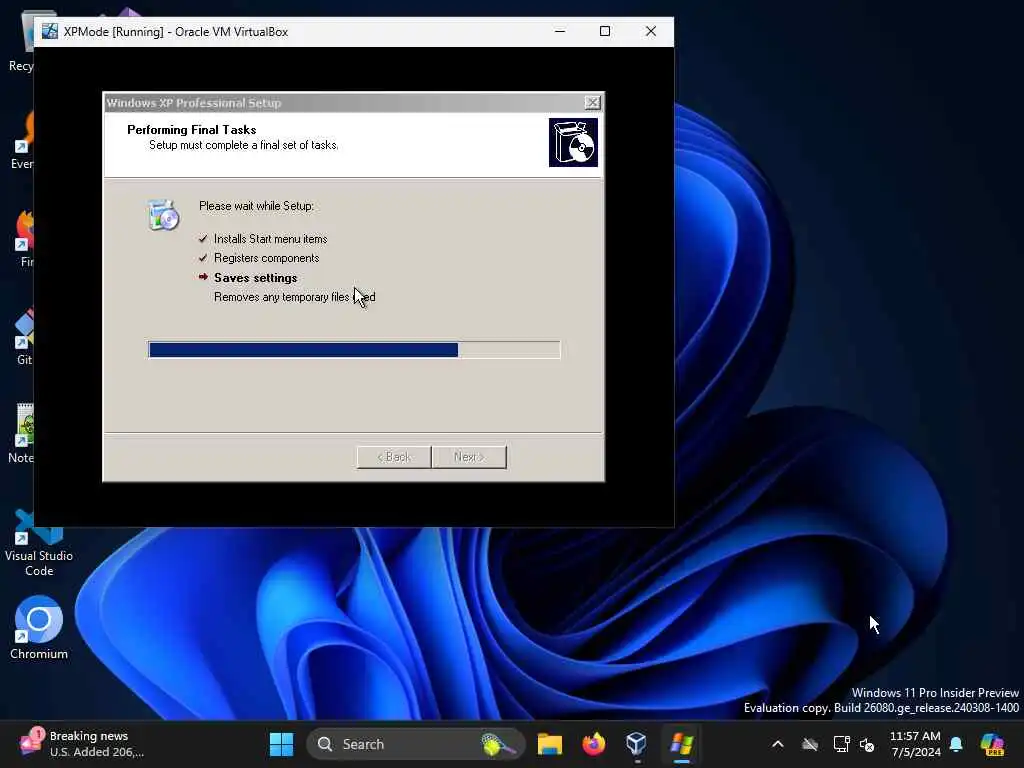Click the Saves settings step text
The width and height of the screenshot is (1024, 768).
tap(255, 278)
